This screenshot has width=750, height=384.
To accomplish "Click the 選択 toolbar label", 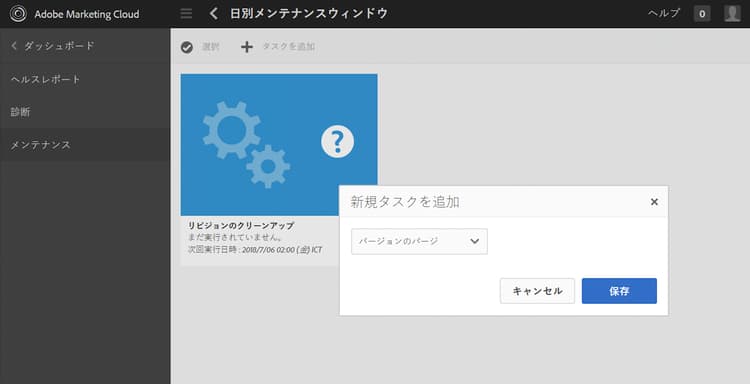I will [210, 47].
